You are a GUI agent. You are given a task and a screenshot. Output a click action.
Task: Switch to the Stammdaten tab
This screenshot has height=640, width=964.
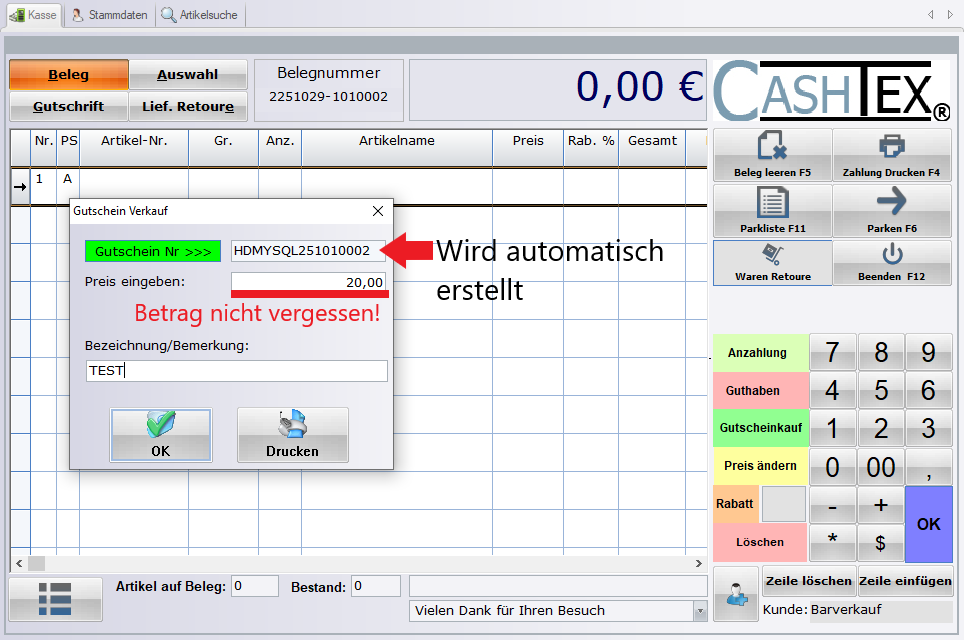(108, 15)
